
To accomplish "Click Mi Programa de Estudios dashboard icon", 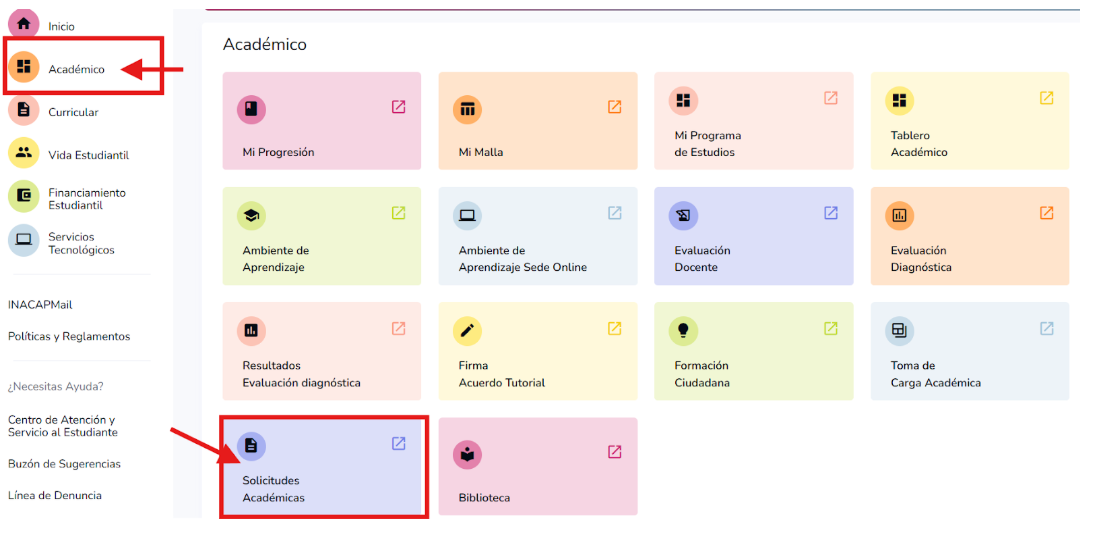I will pos(683,101).
